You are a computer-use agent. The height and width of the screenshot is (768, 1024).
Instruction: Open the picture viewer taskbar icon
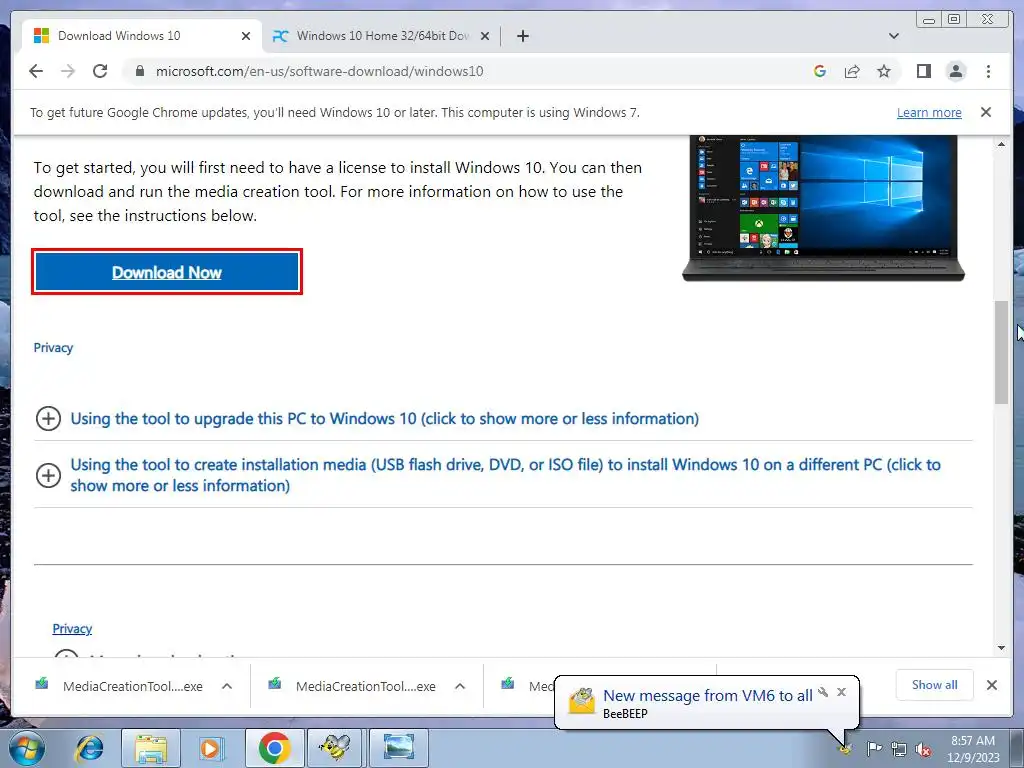(398, 748)
